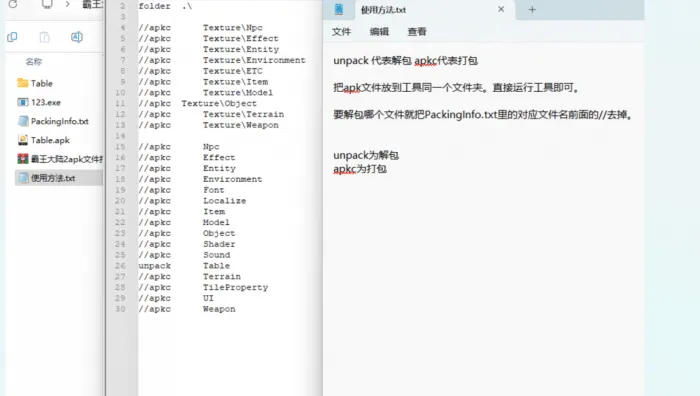Click the '//apkc TileProperty' line in the editor
The width and height of the screenshot is (700, 396).
203,288
